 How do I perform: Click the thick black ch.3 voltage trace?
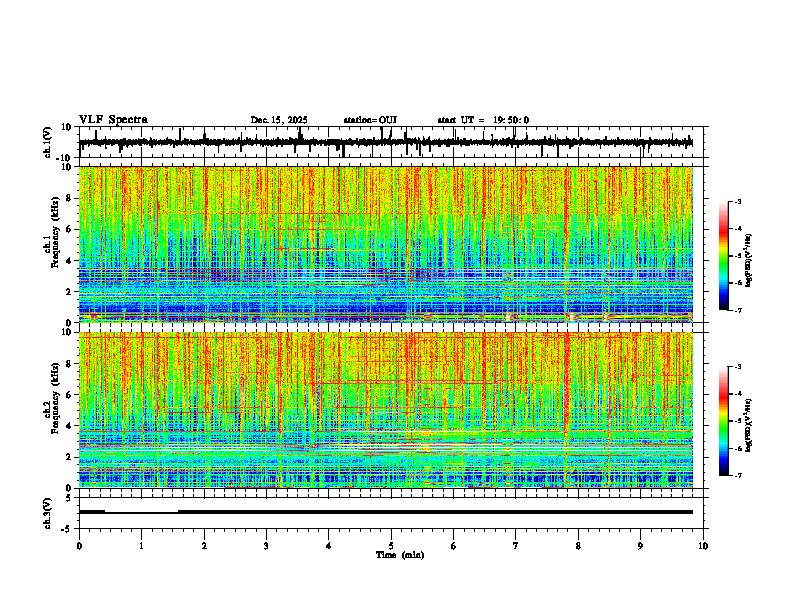(x=386, y=512)
